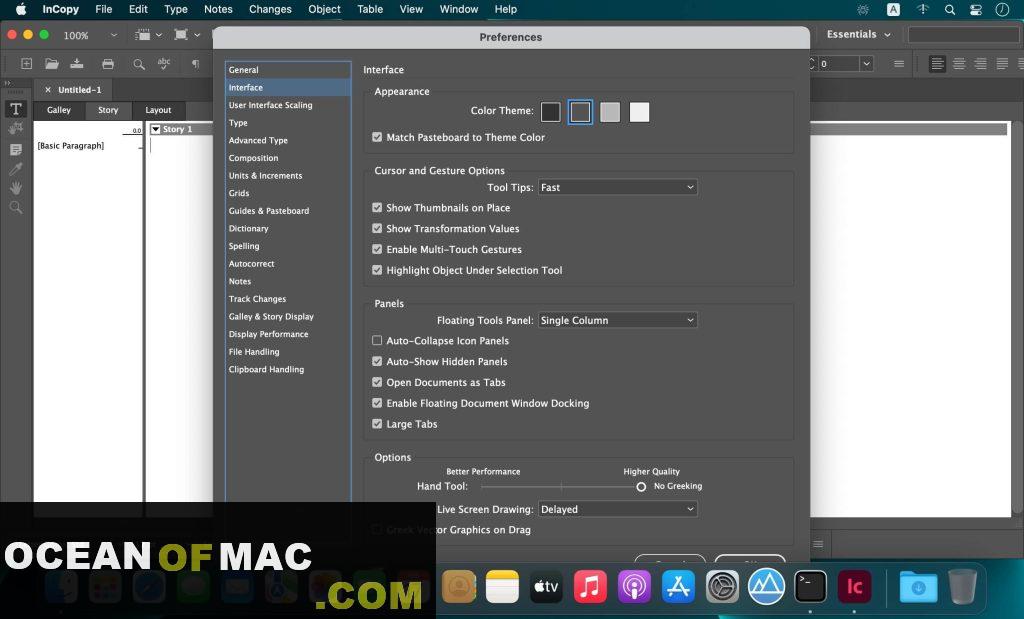Uncheck Match Pasteboard to Theme Color
The image size is (1024, 619).
[x=377, y=137]
